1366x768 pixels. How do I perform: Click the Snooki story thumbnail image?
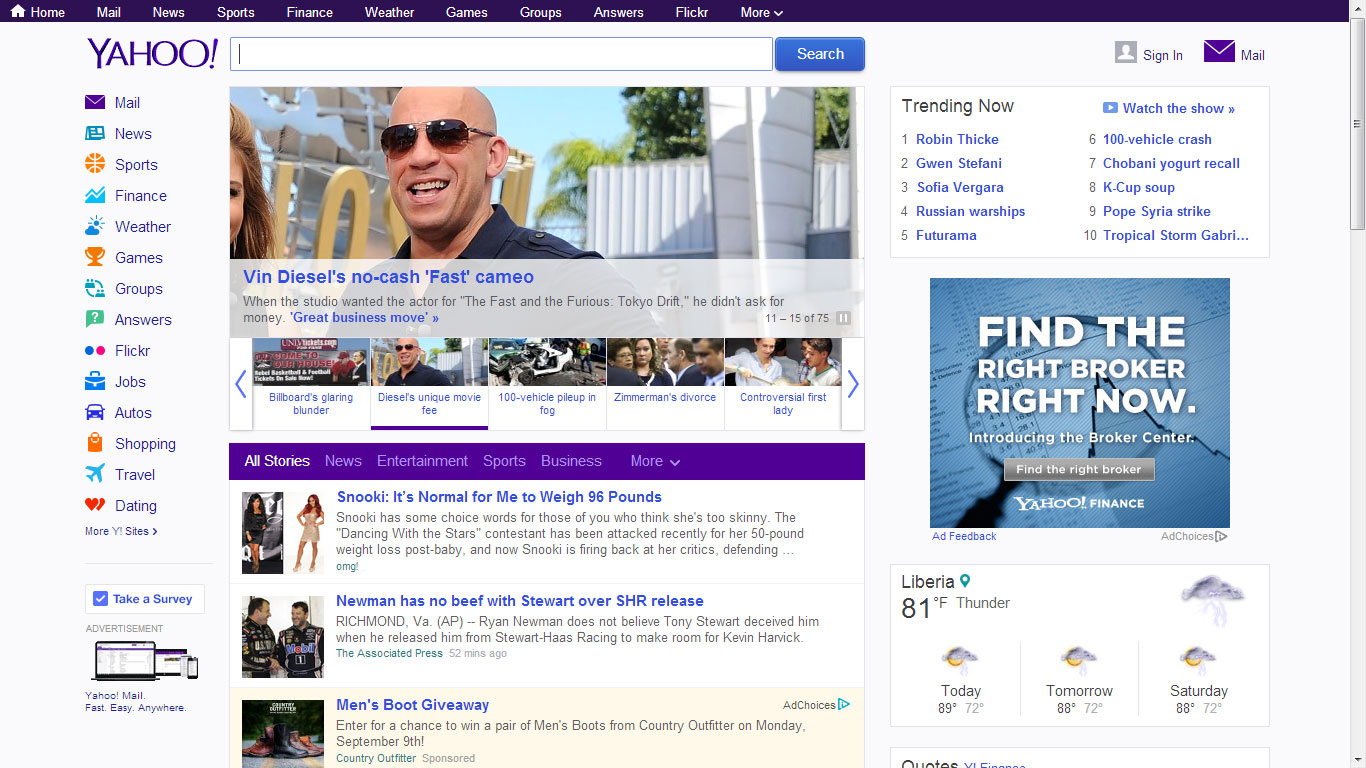pyautogui.click(x=283, y=532)
